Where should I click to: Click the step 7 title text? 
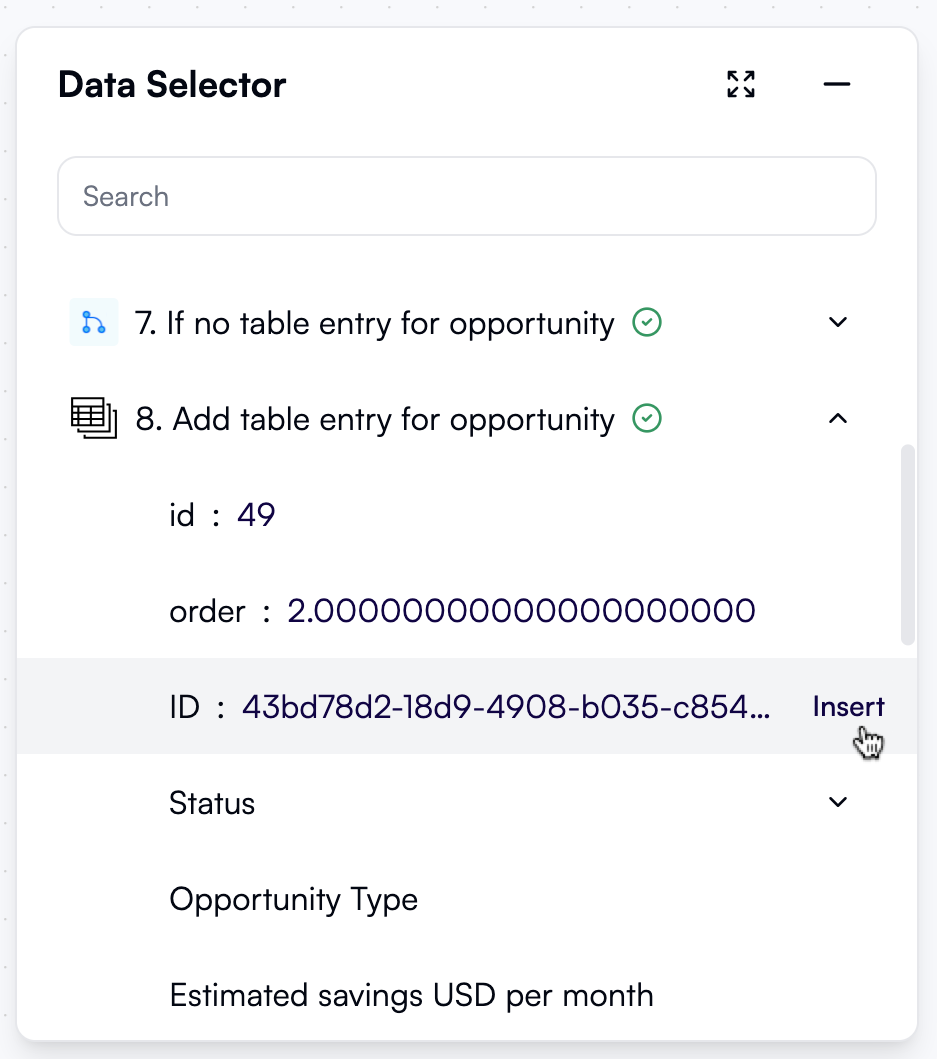374,323
